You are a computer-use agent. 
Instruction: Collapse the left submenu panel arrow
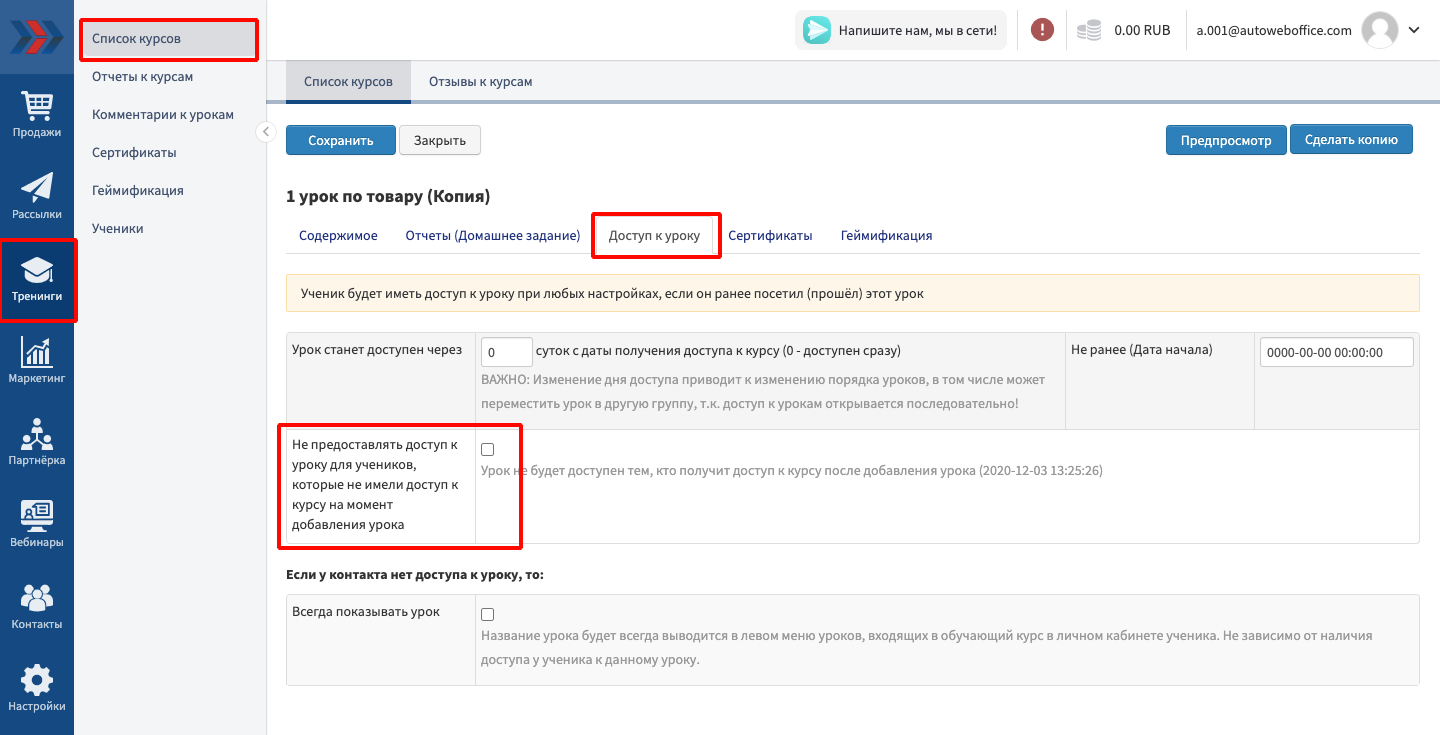click(265, 132)
